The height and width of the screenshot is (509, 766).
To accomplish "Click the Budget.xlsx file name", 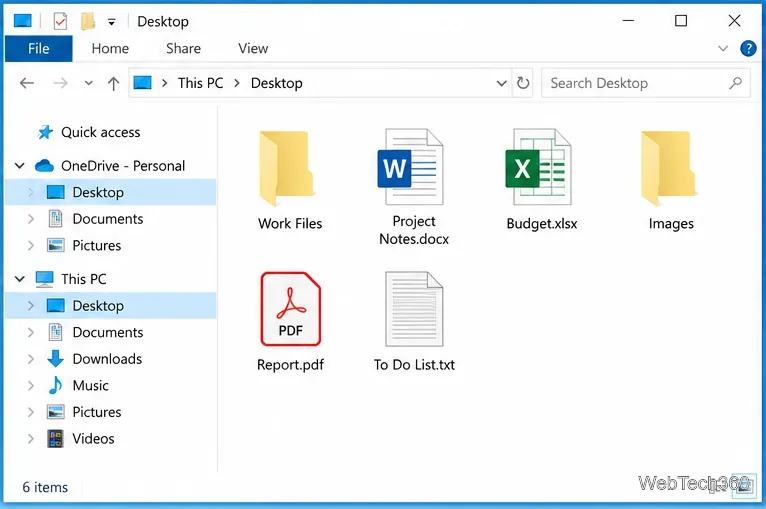I will coord(542,223).
